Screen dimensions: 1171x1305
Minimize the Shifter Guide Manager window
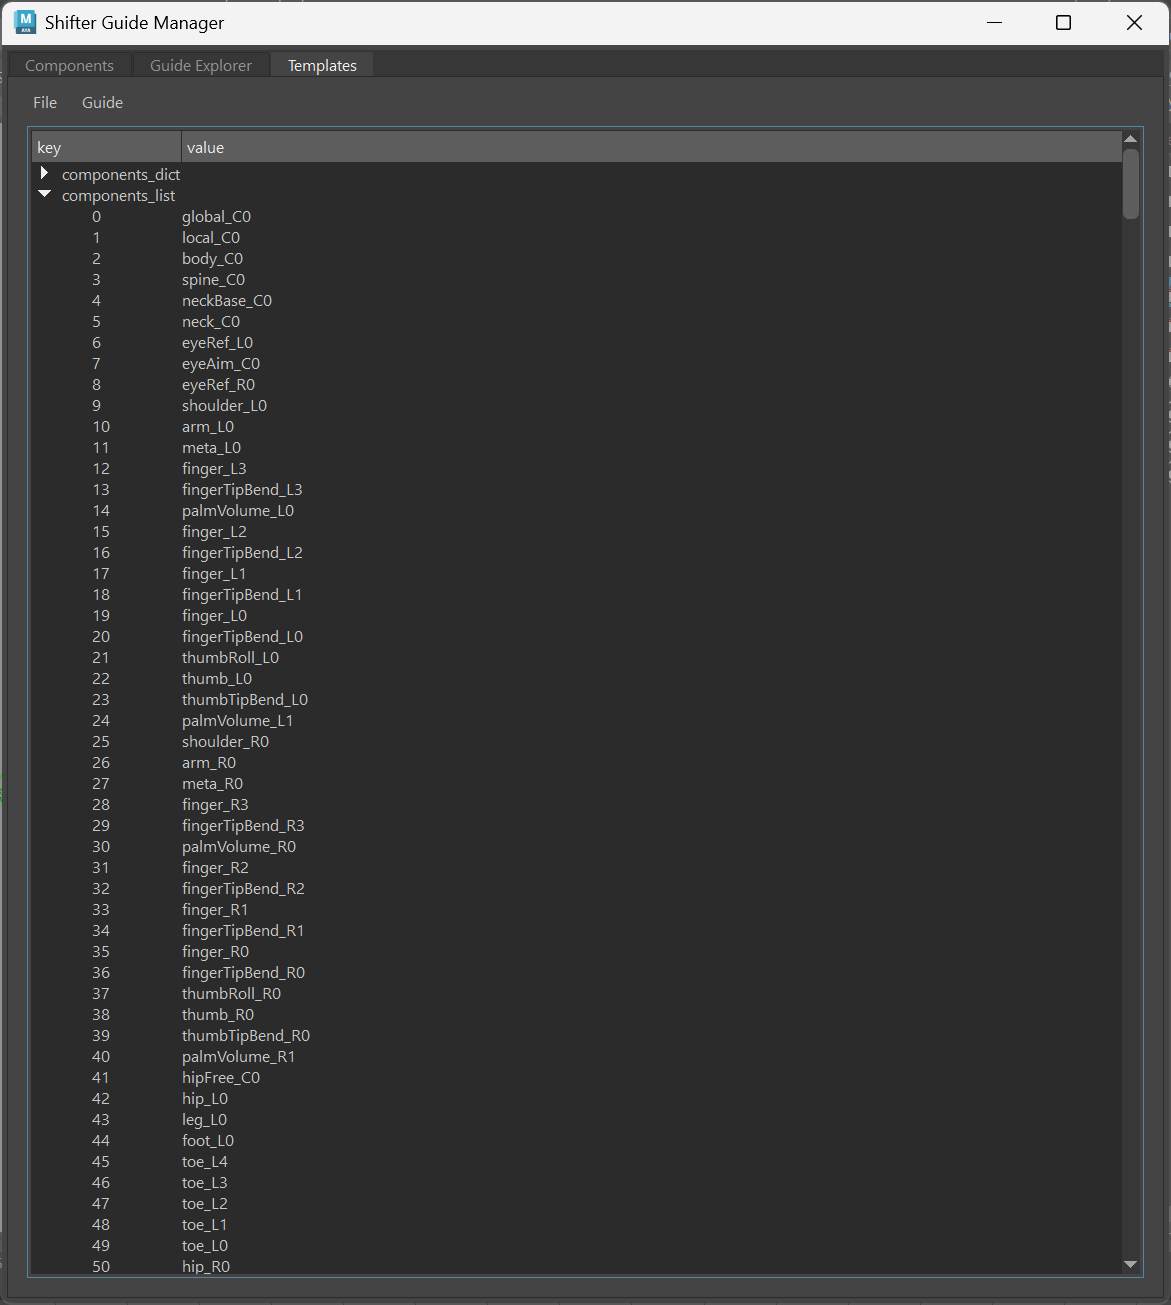(x=994, y=22)
